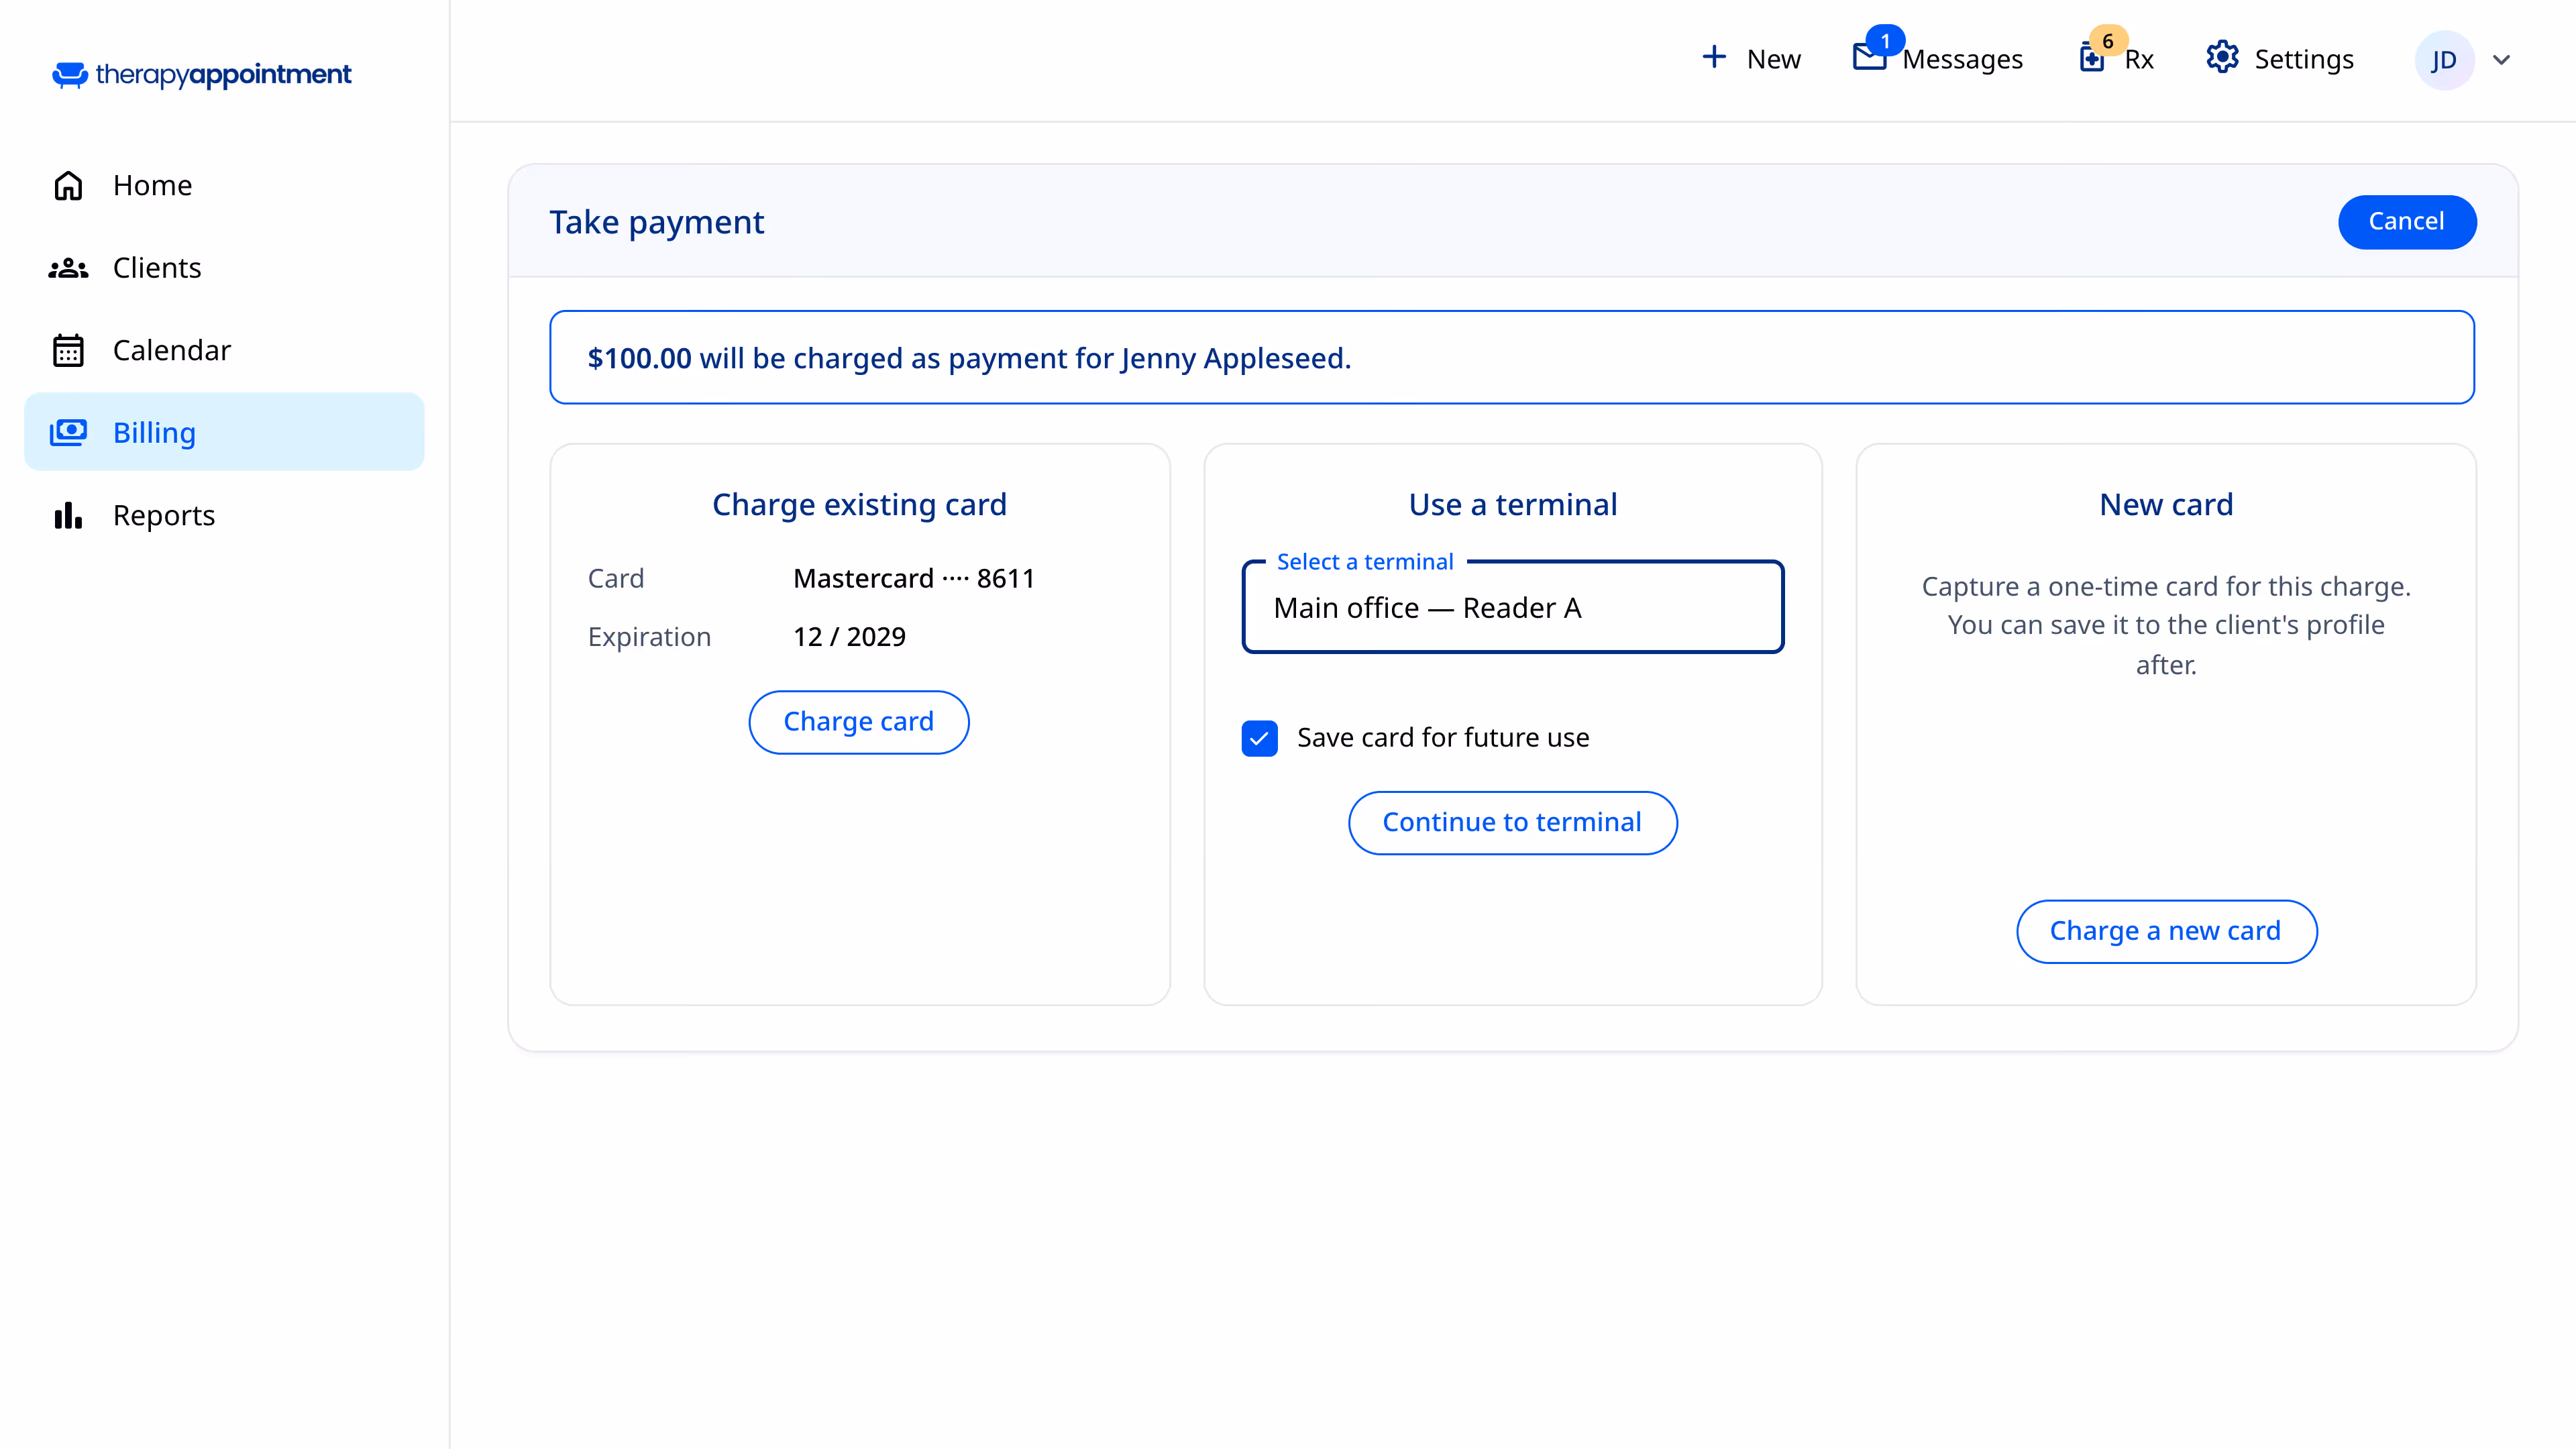Click the therapyappointment couch logo icon
The width and height of the screenshot is (2576, 1449).
(x=70, y=75)
